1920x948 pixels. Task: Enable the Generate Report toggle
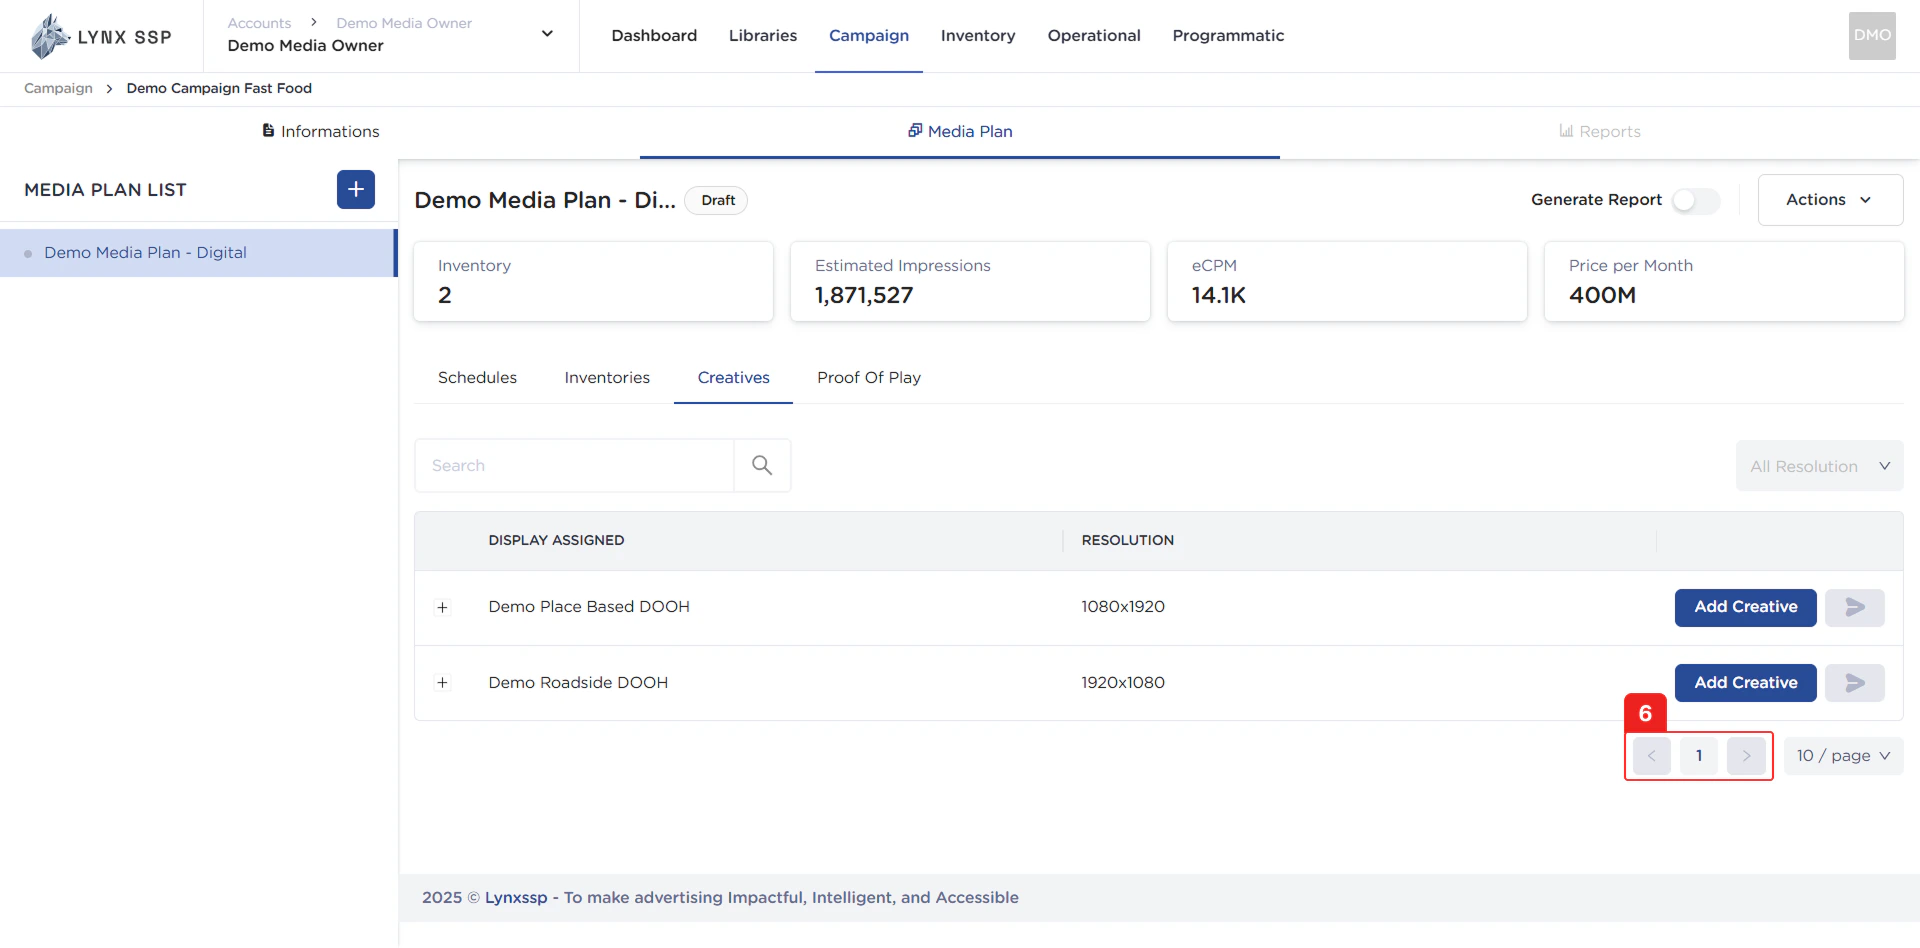coord(1694,200)
